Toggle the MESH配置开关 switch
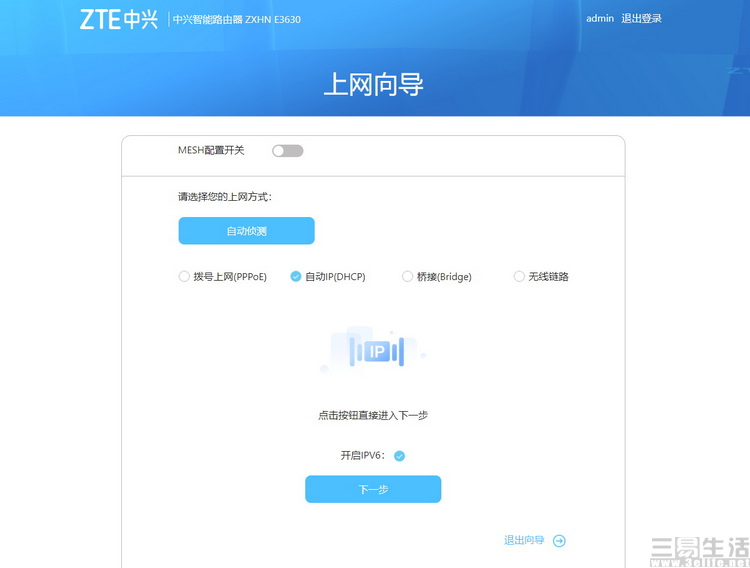 (x=287, y=151)
